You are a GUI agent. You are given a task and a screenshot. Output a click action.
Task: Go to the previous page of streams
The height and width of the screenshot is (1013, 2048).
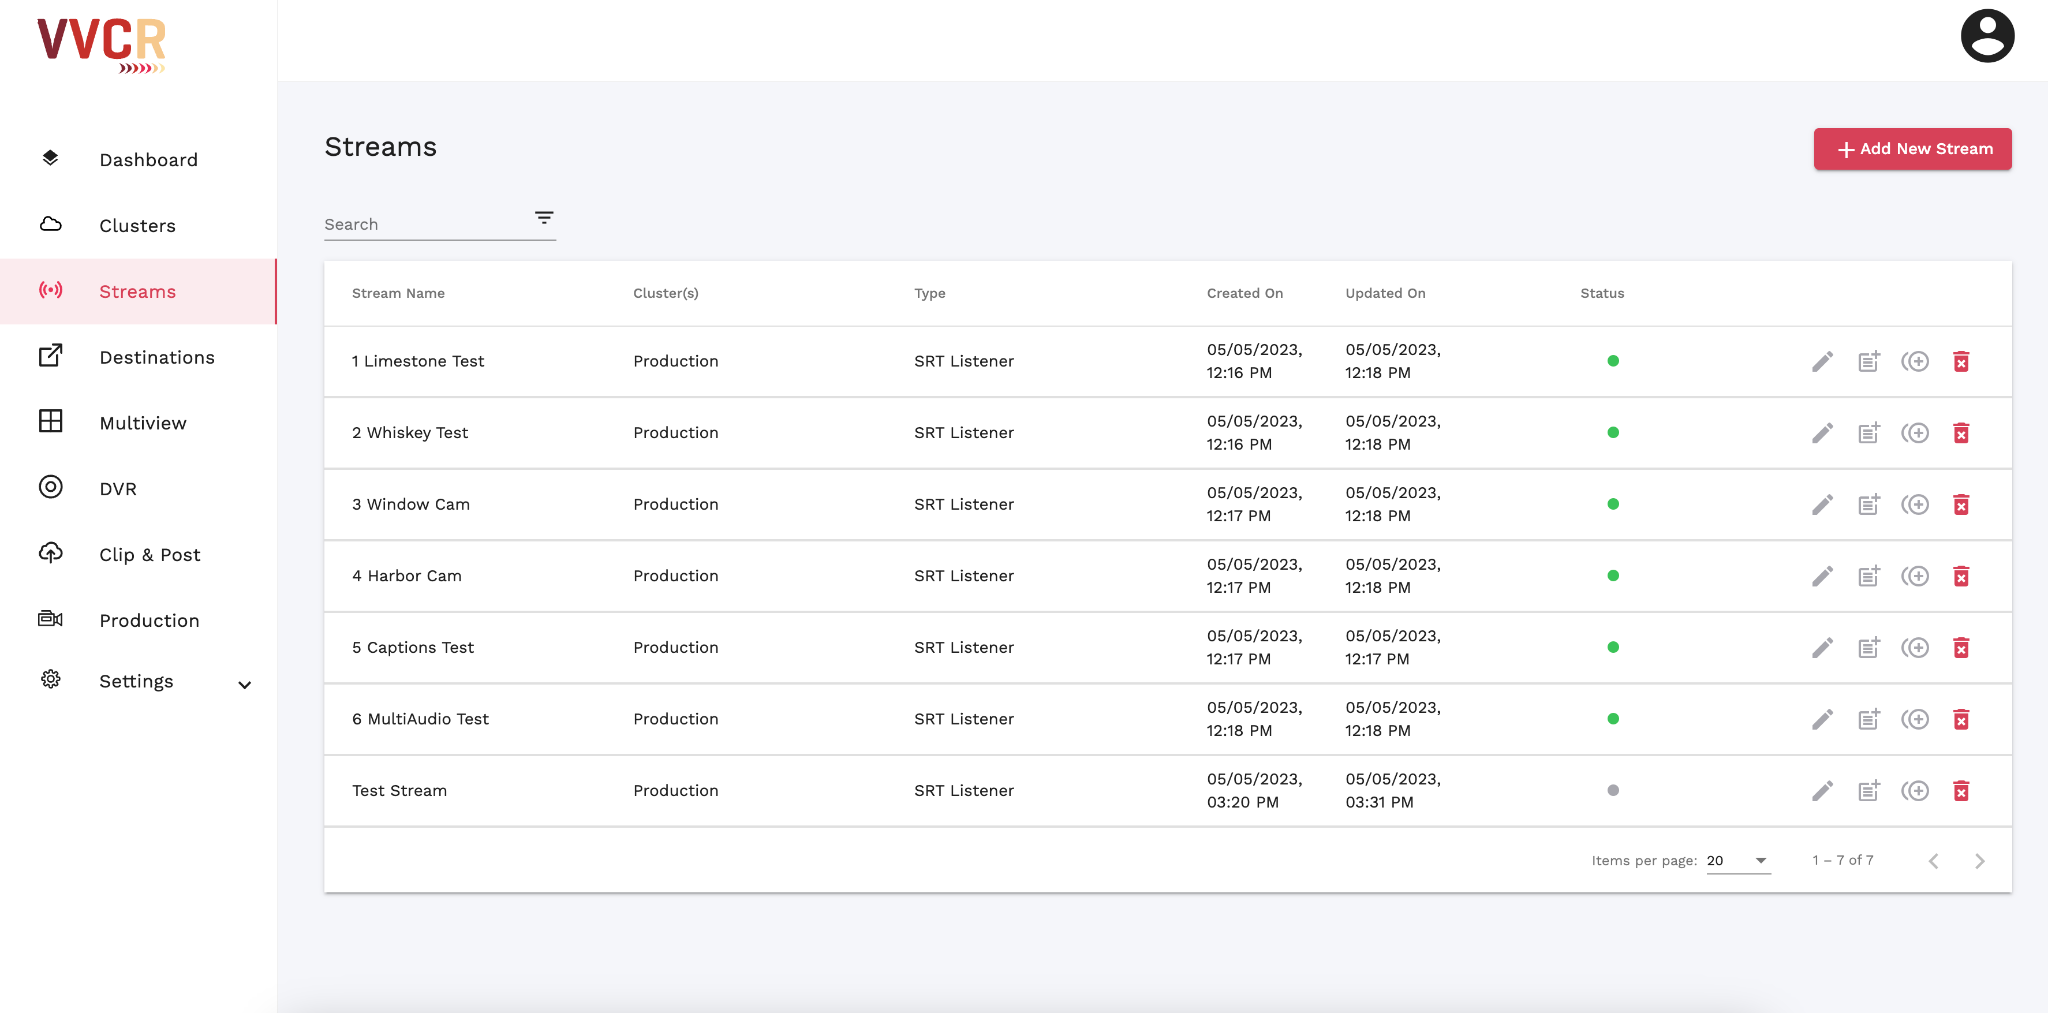[x=1933, y=861]
